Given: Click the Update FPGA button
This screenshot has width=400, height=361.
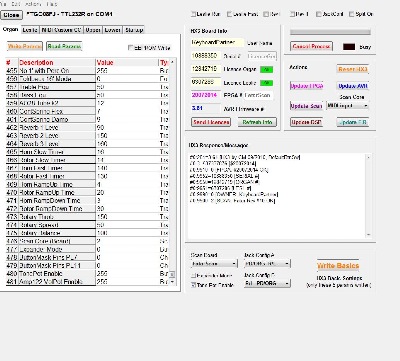Looking at the screenshot, I should (x=307, y=86).
